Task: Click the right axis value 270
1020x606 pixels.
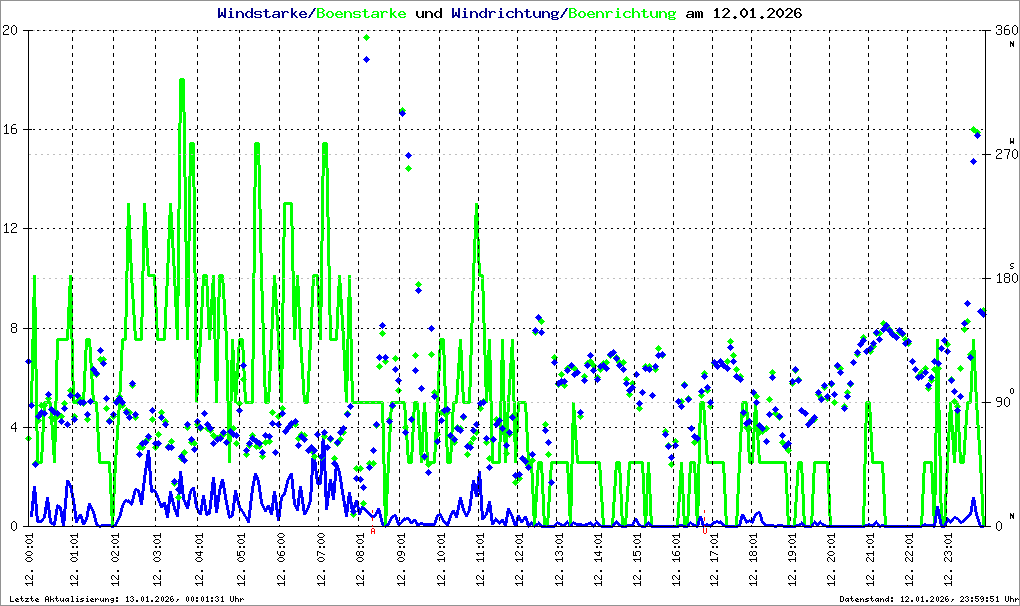Action: [x=1006, y=154]
